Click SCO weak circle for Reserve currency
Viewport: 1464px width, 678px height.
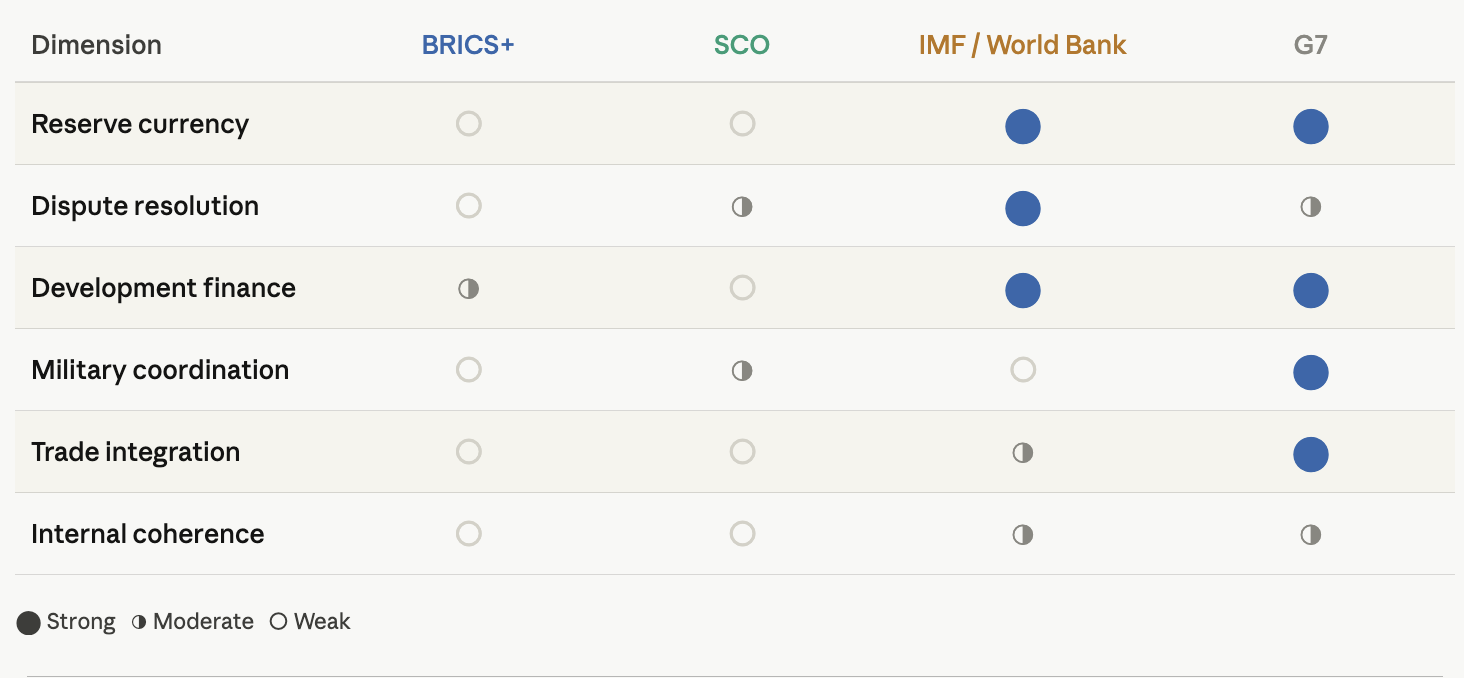point(741,124)
